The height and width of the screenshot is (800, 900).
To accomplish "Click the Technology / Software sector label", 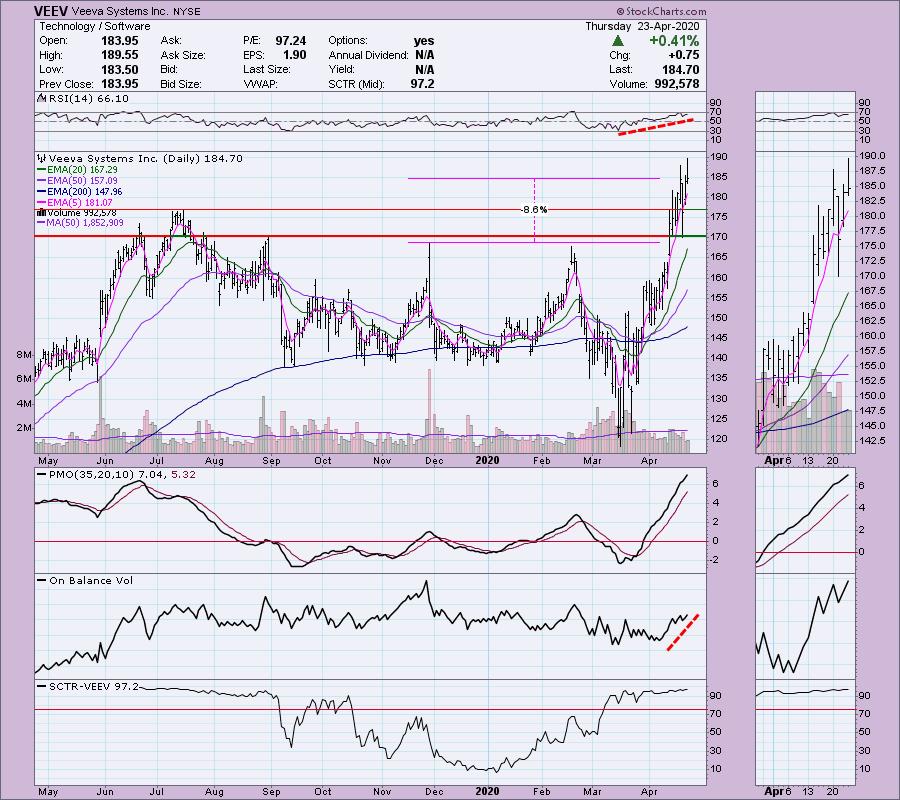I will [95, 26].
